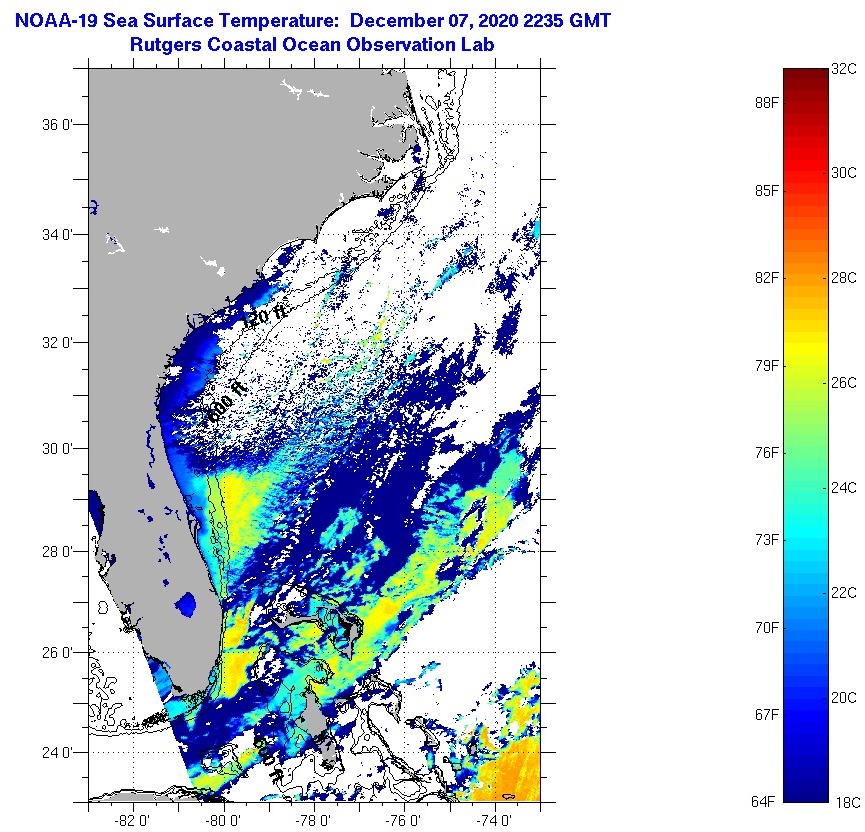Click the 600 ft contour label off Georgia
This screenshot has width=865, height=832.
227,401
